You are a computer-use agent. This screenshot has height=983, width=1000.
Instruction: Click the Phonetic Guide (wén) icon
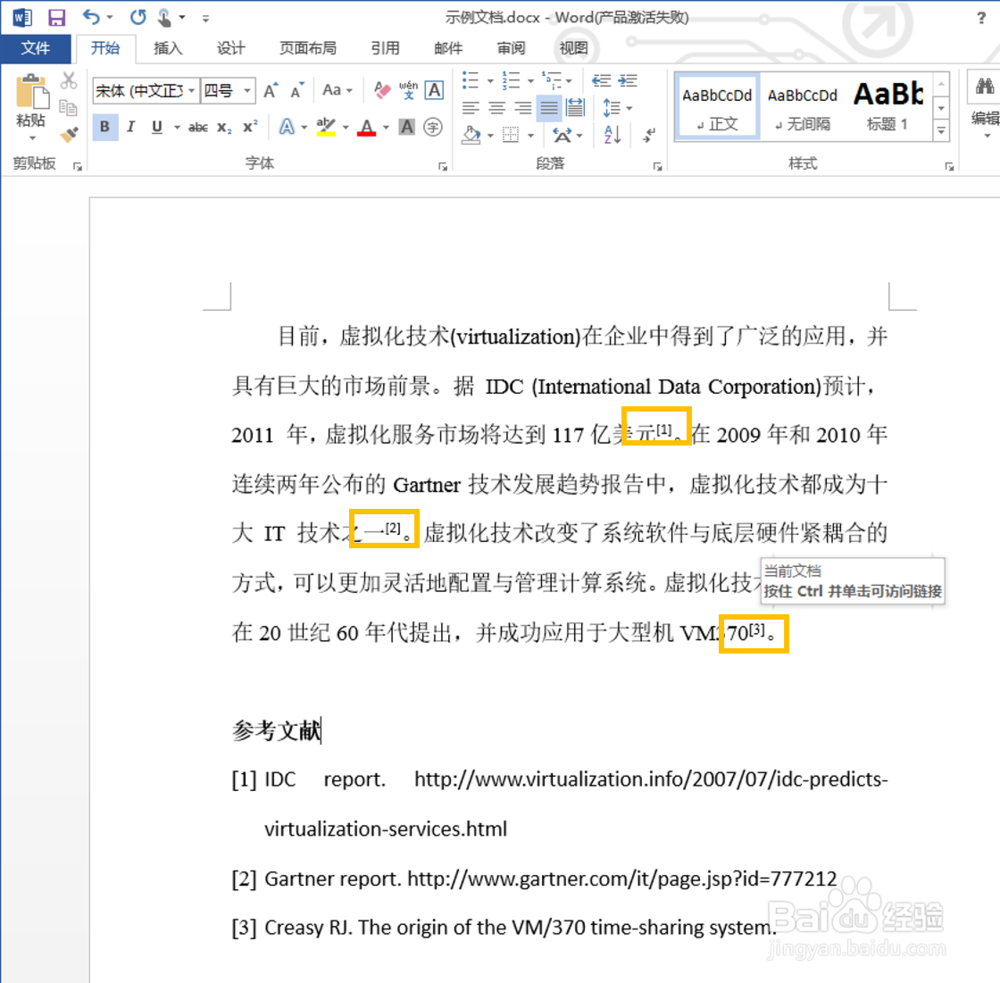[x=408, y=91]
